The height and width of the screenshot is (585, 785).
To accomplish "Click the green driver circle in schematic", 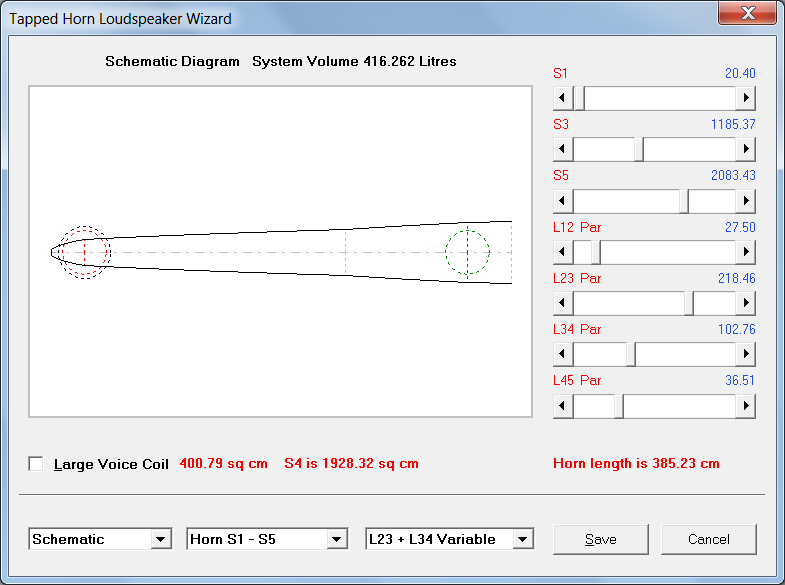I will (468, 252).
